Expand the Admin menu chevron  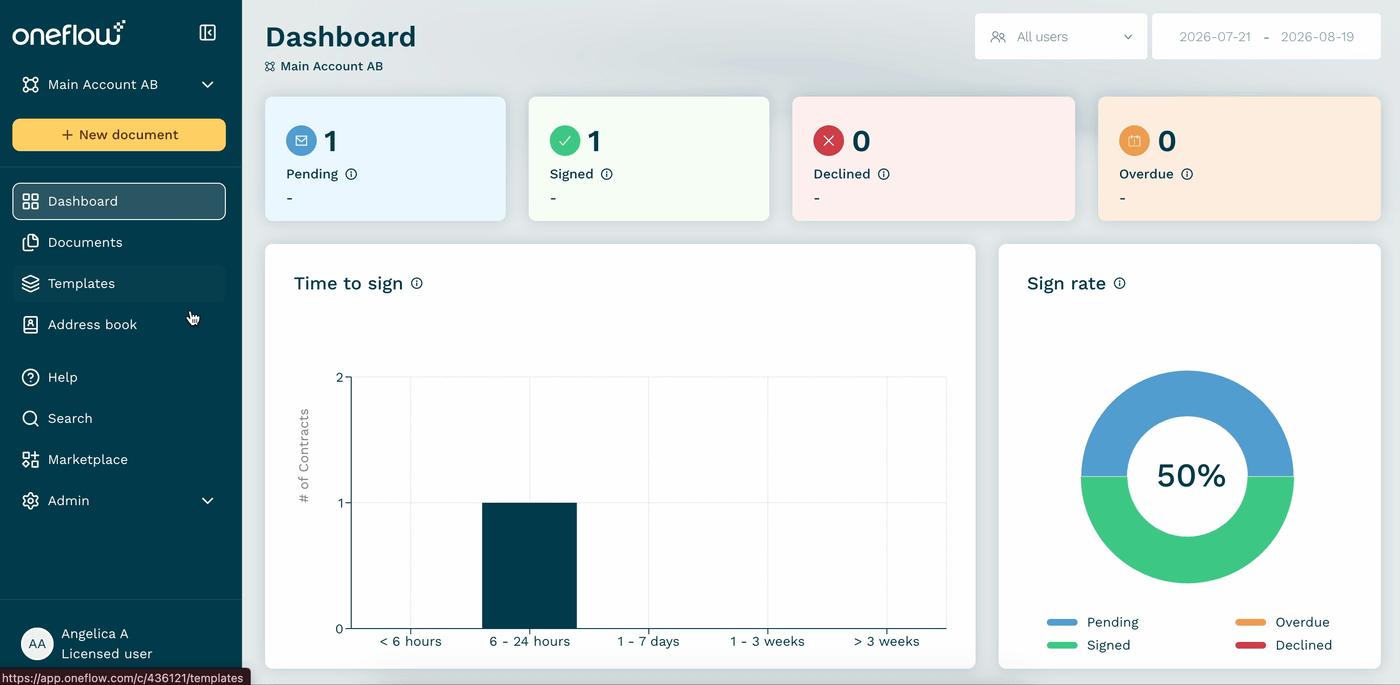pyautogui.click(x=208, y=501)
